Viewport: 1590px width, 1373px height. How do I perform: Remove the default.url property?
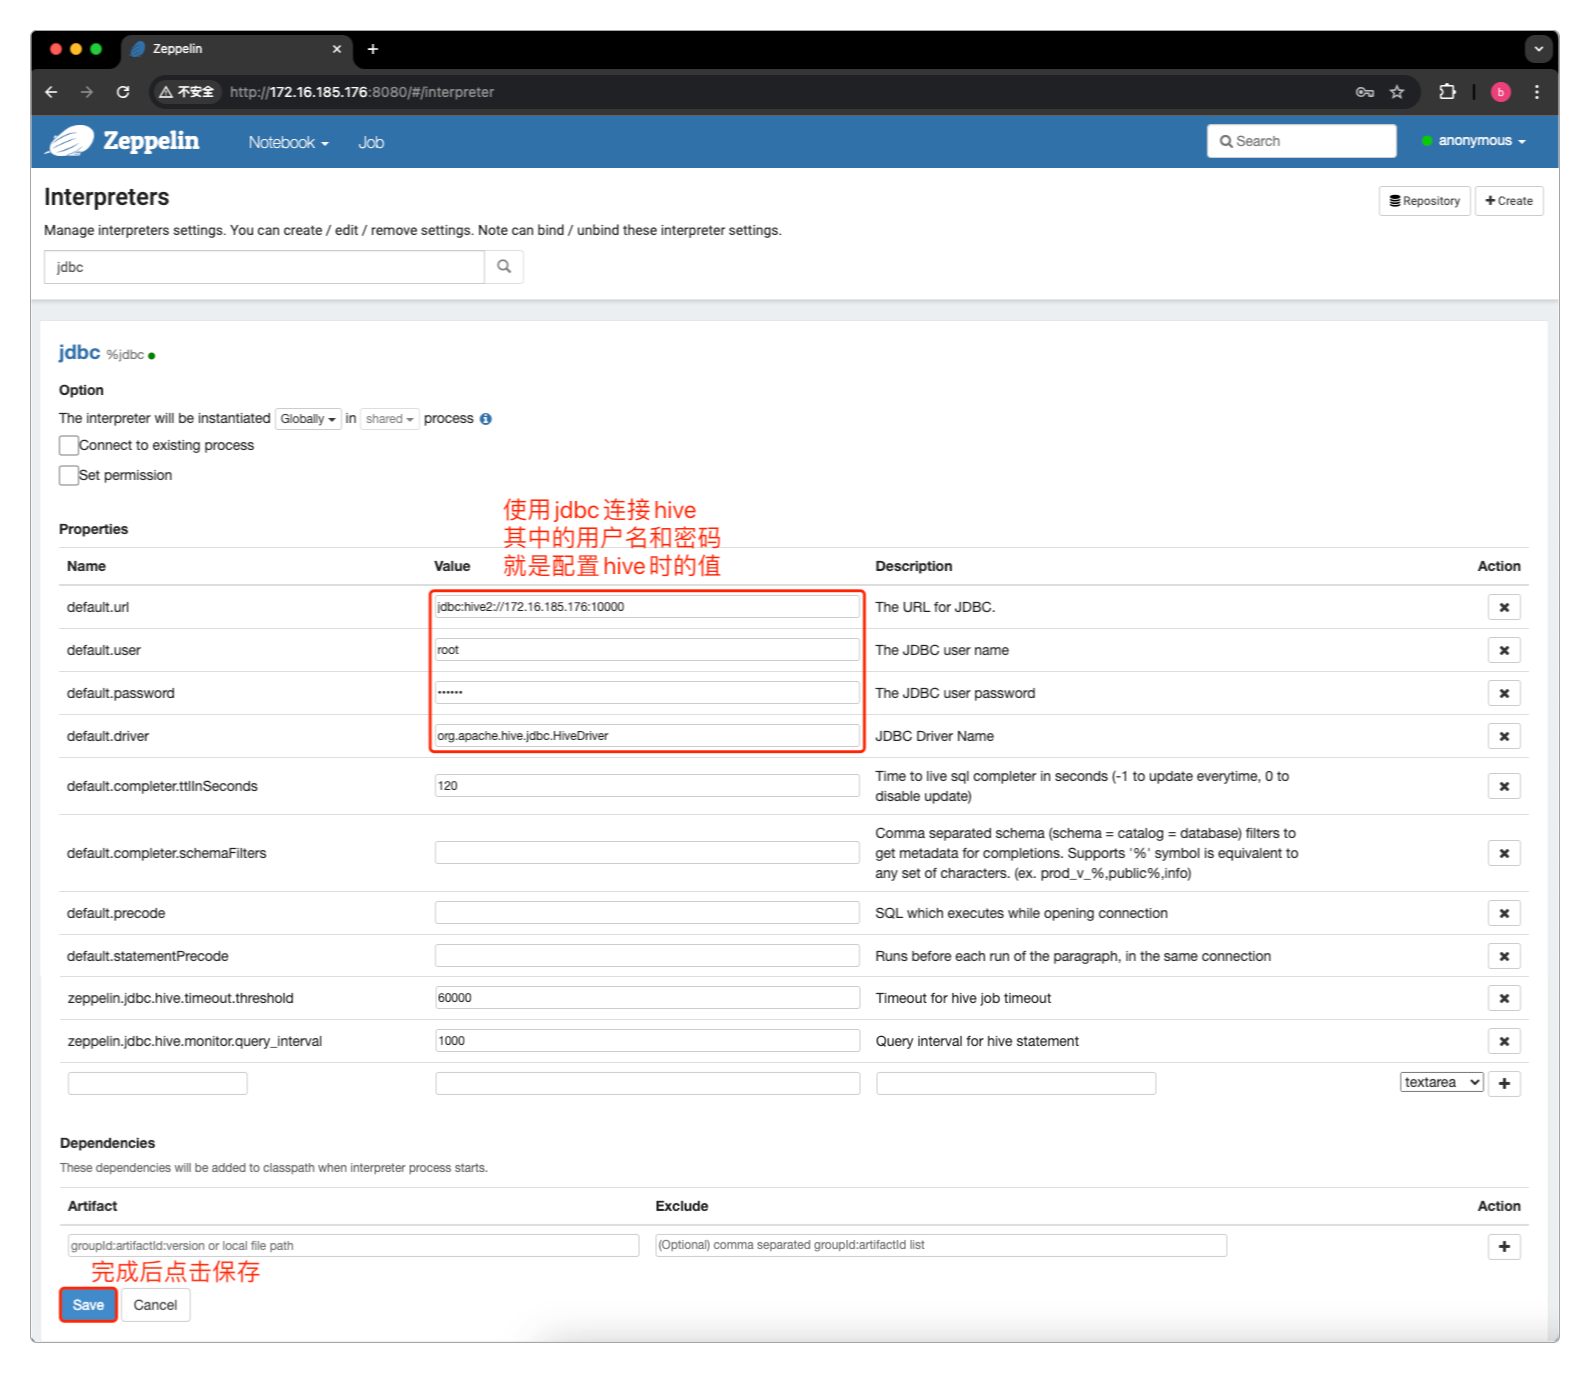(x=1504, y=607)
